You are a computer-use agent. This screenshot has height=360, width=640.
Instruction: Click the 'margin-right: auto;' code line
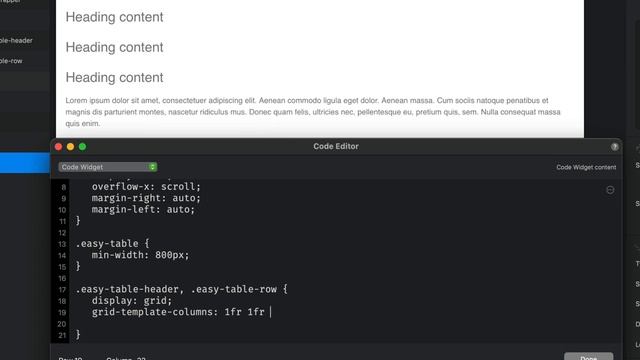click(x=146, y=198)
